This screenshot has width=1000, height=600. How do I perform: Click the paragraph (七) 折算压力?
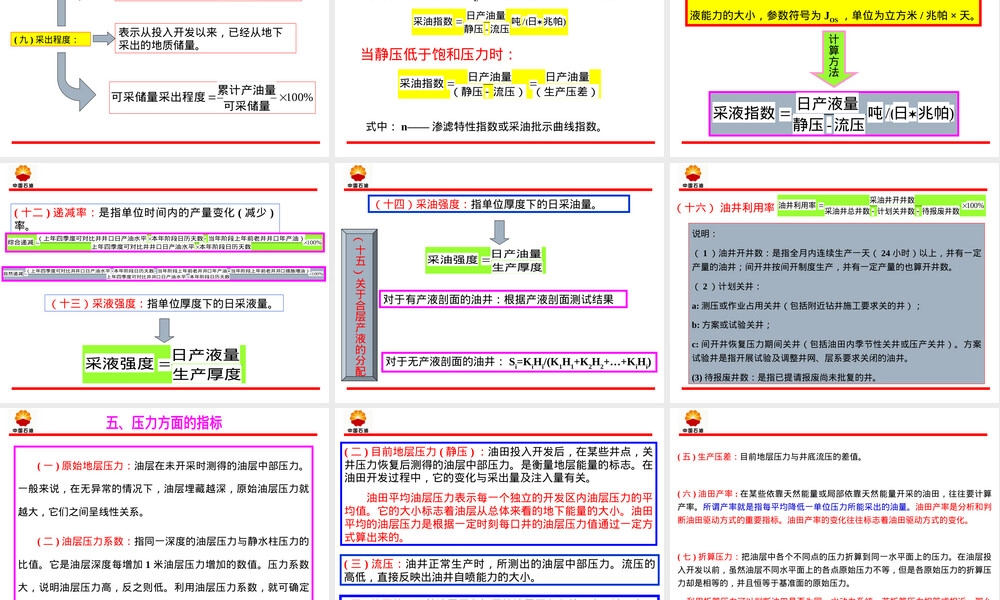tap(834, 569)
